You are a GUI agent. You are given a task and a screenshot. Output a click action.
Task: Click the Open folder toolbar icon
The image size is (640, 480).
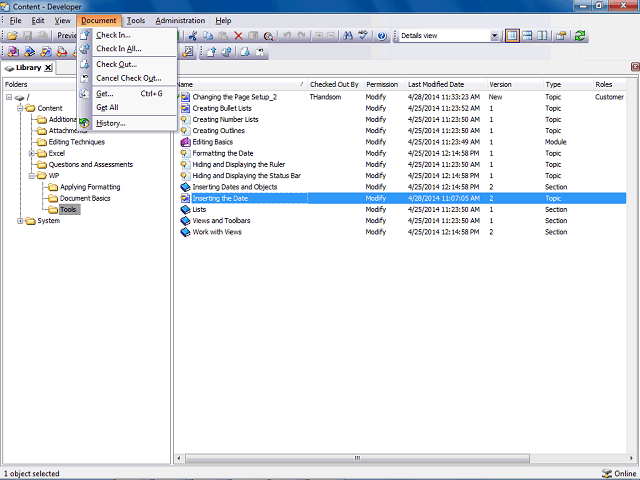coord(13,36)
